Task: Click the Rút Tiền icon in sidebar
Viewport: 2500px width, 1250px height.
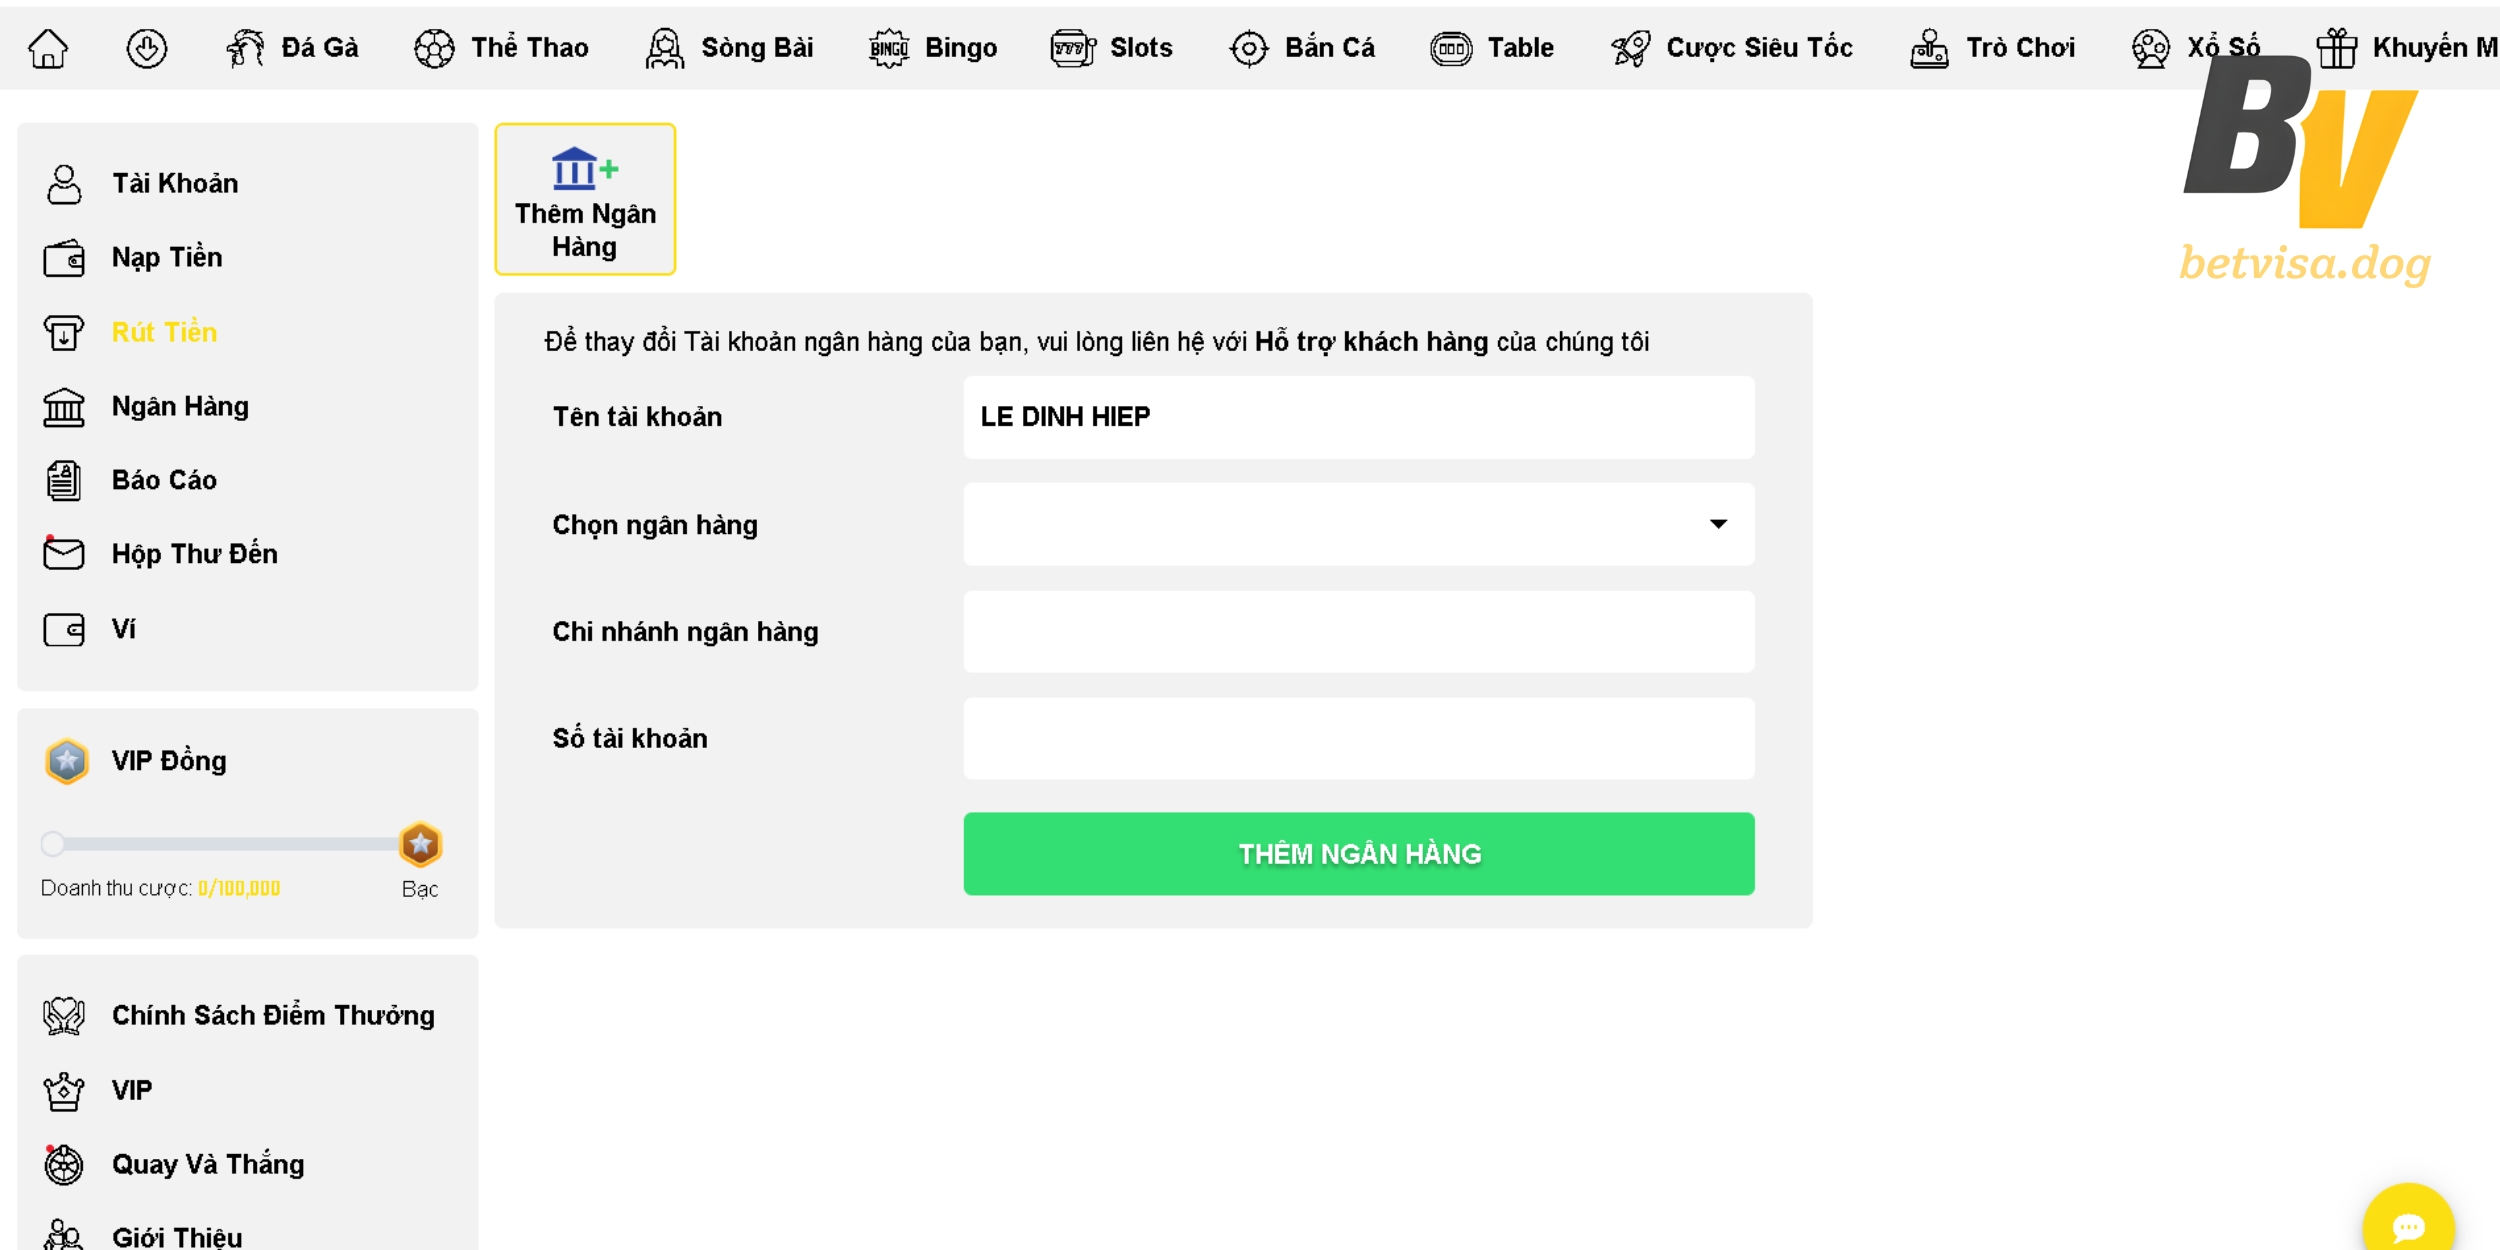Action: coord(64,332)
